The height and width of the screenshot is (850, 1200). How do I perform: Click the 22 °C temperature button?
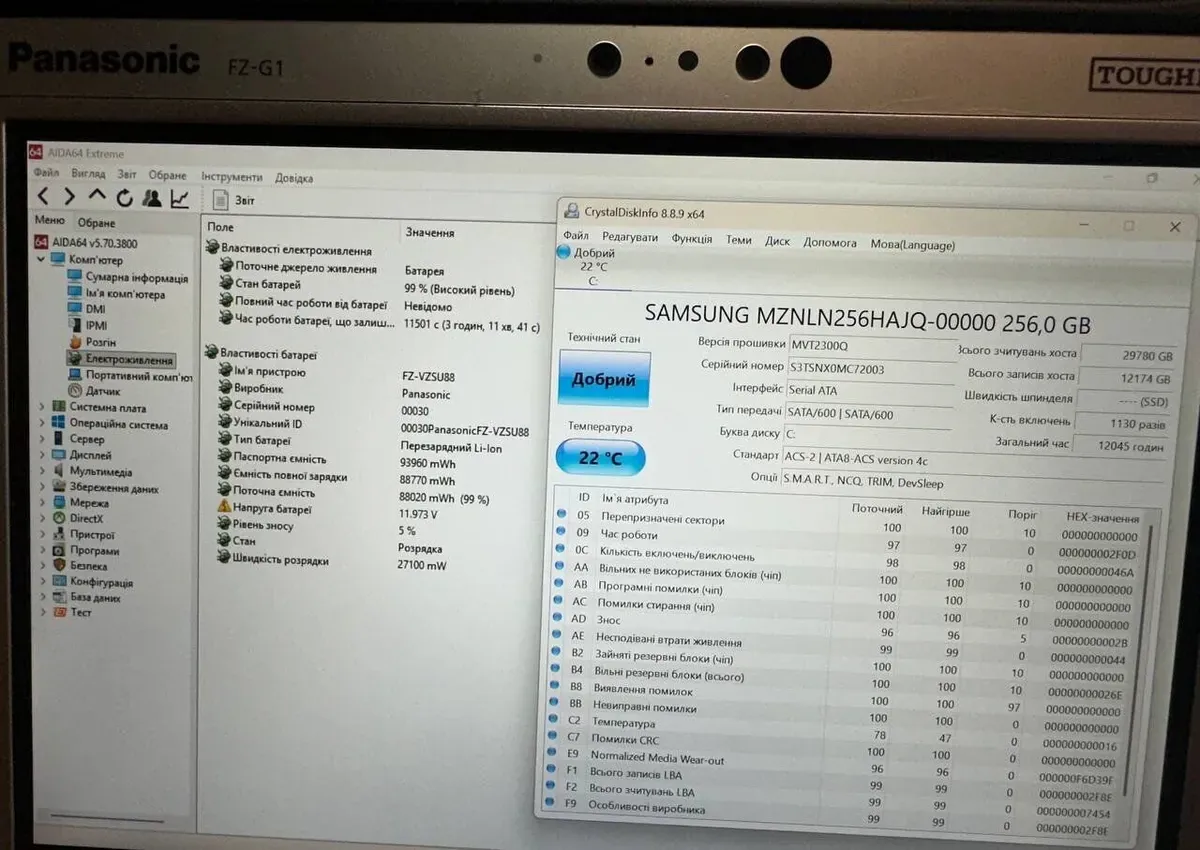click(x=600, y=458)
